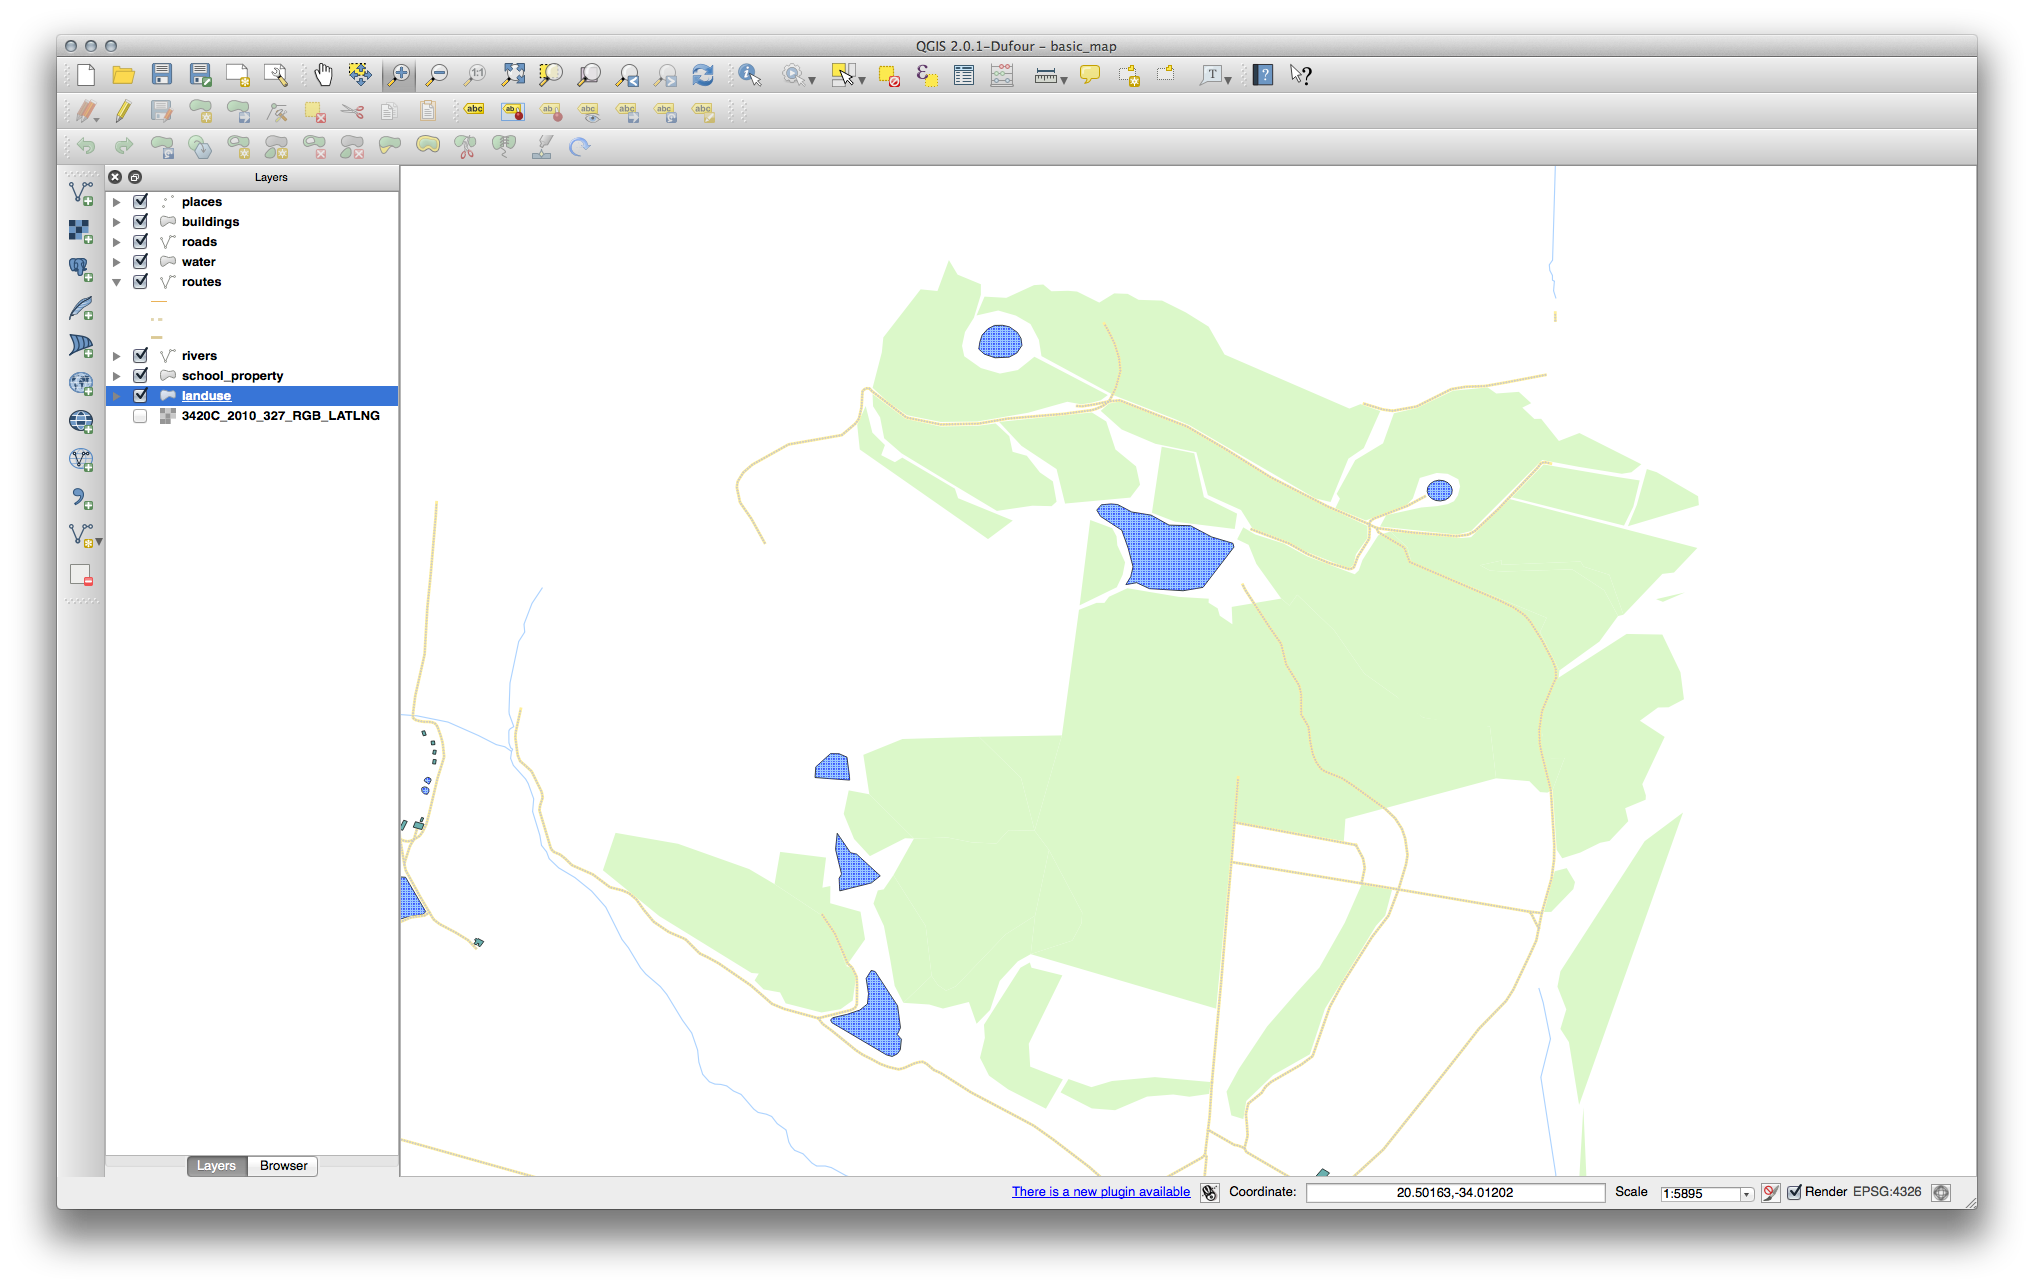This screenshot has width=2034, height=1288.
Task: Enable the 3420C_2010_327_RGB_LATLNG raster layer checkbox
Action: click(140, 416)
